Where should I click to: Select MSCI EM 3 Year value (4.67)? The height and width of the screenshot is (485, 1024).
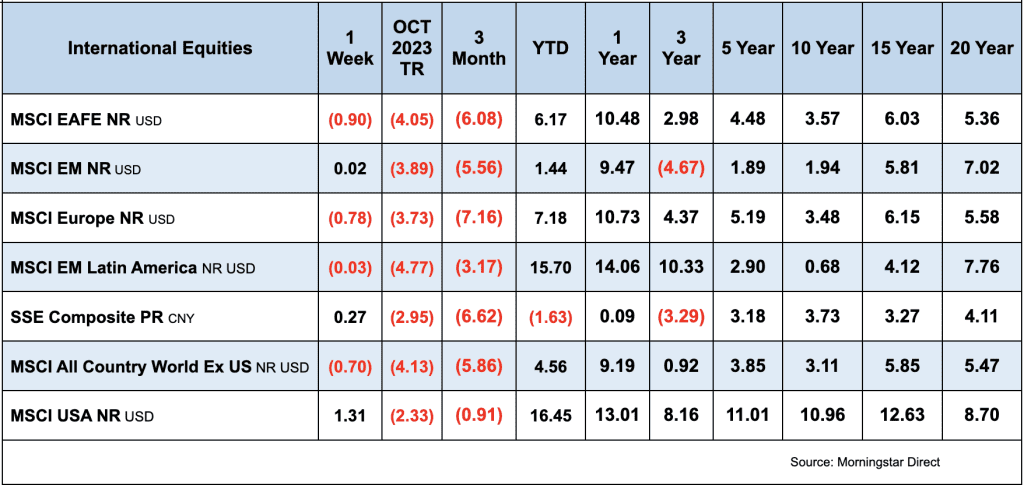click(x=681, y=169)
